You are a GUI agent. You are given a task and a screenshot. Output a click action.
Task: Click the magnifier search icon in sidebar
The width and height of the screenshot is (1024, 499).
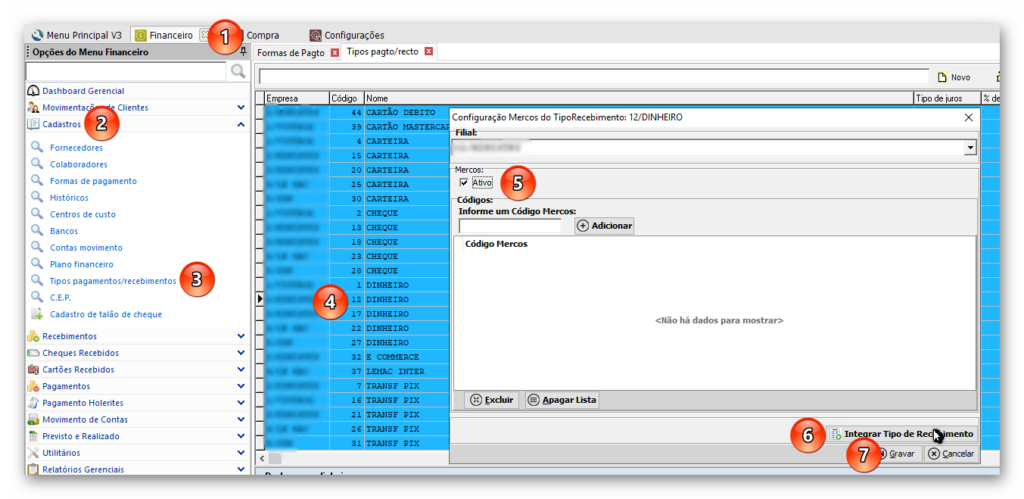[x=238, y=71]
